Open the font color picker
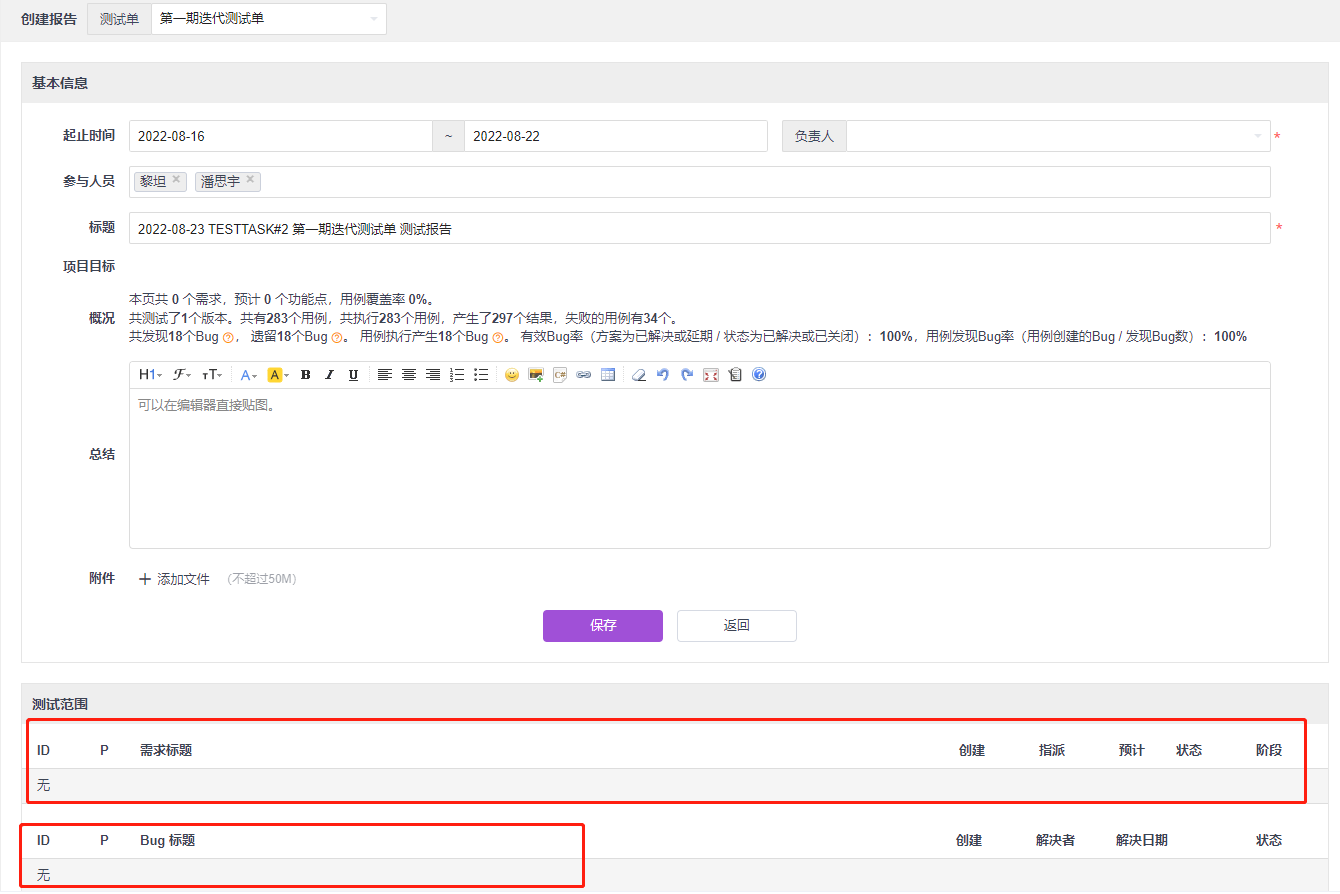The image size is (1340, 894). [x=249, y=375]
